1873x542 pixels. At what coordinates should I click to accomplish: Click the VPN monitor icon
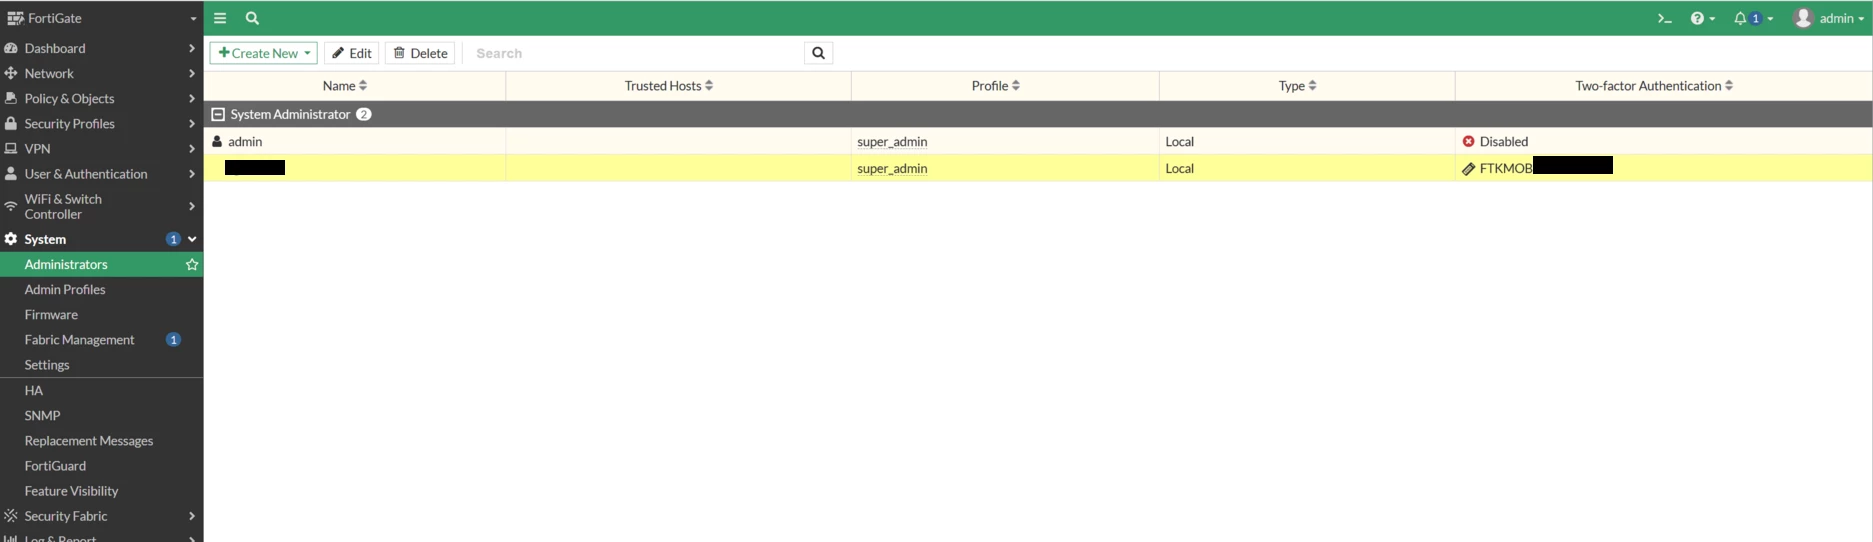(x=11, y=148)
